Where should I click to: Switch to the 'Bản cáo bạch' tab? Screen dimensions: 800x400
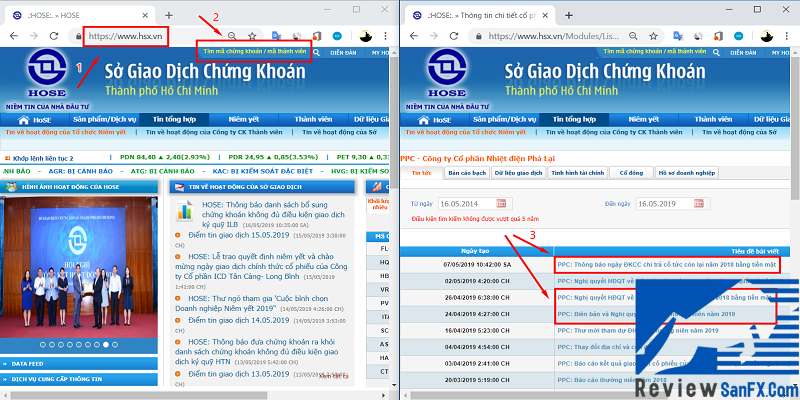pos(467,173)
